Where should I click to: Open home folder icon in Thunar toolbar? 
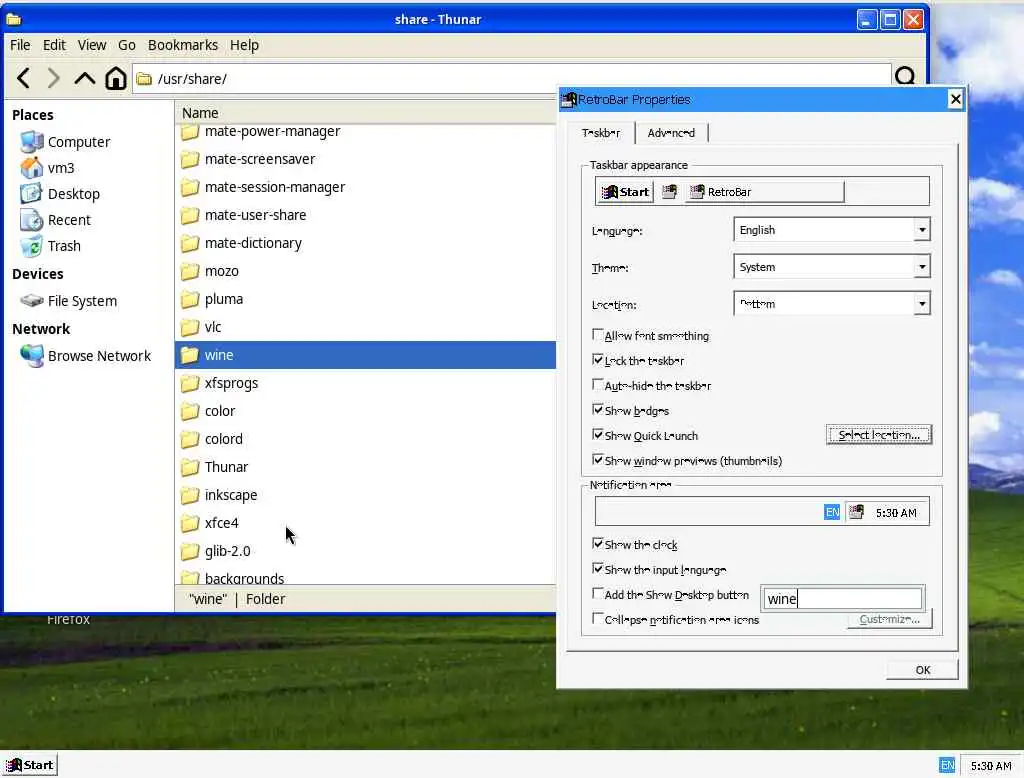[x=116, y=78]
